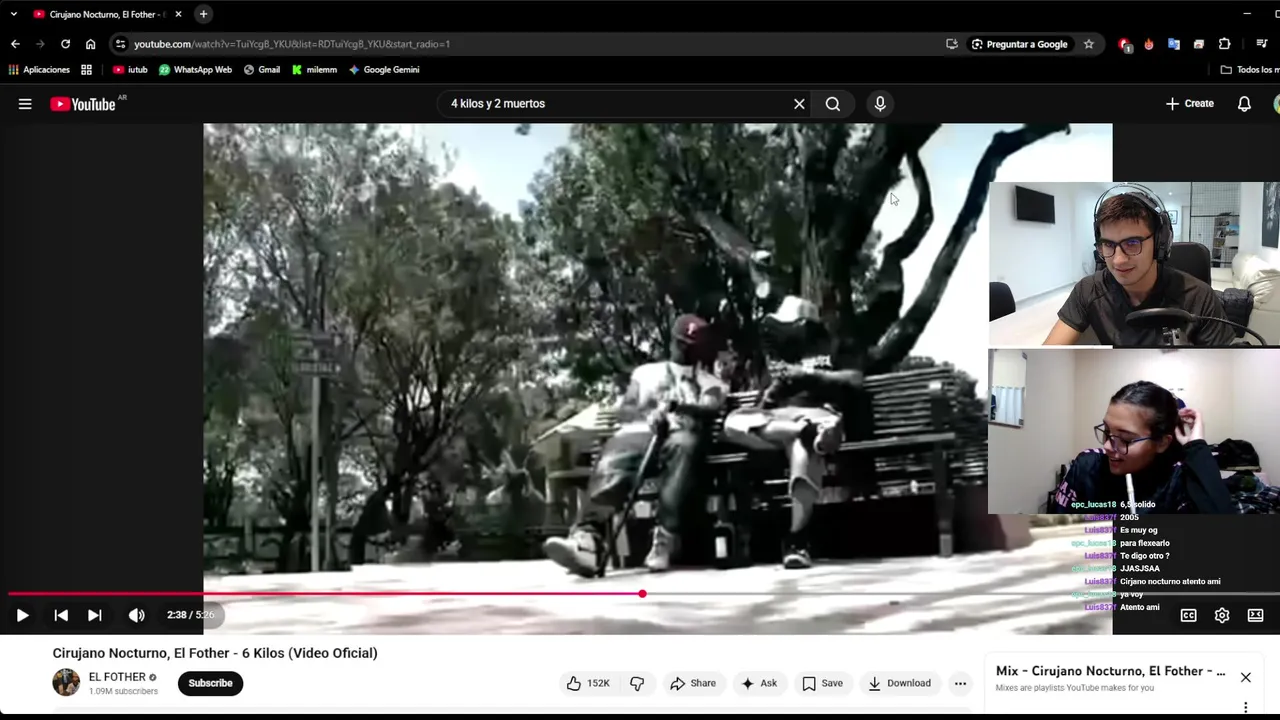The height and width of the screenshot is (720, 1280).
Task: Share the 6 Kilos video
Action: point(692,683)
